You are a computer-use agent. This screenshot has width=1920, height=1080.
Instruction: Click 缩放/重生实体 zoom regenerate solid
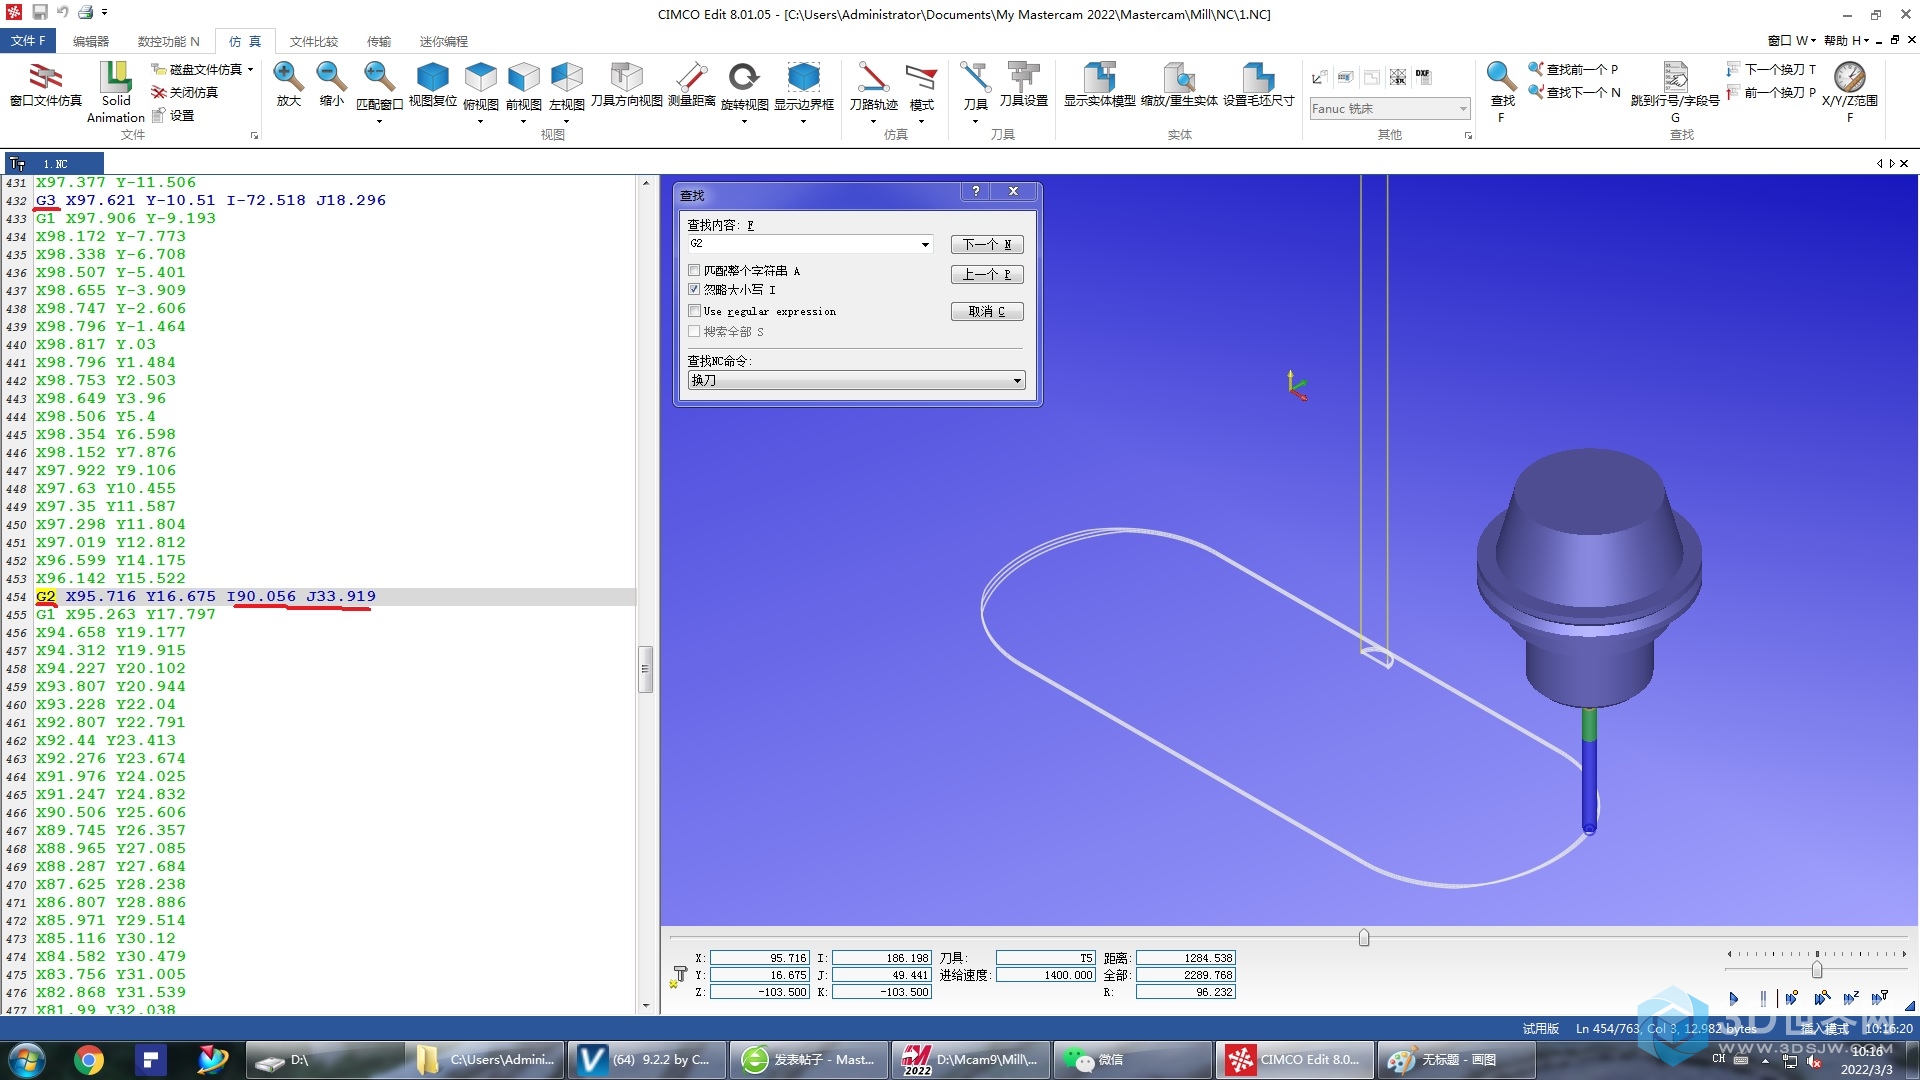point(1179,84)
